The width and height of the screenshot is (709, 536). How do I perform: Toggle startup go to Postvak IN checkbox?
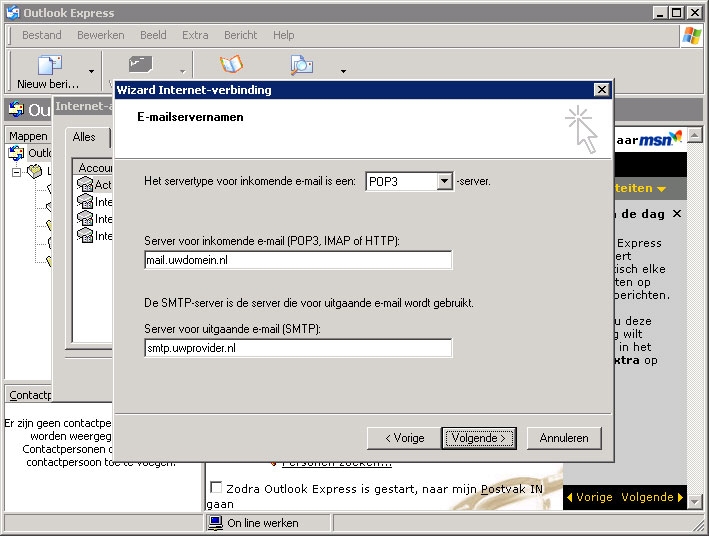click(x=216, y=488)
